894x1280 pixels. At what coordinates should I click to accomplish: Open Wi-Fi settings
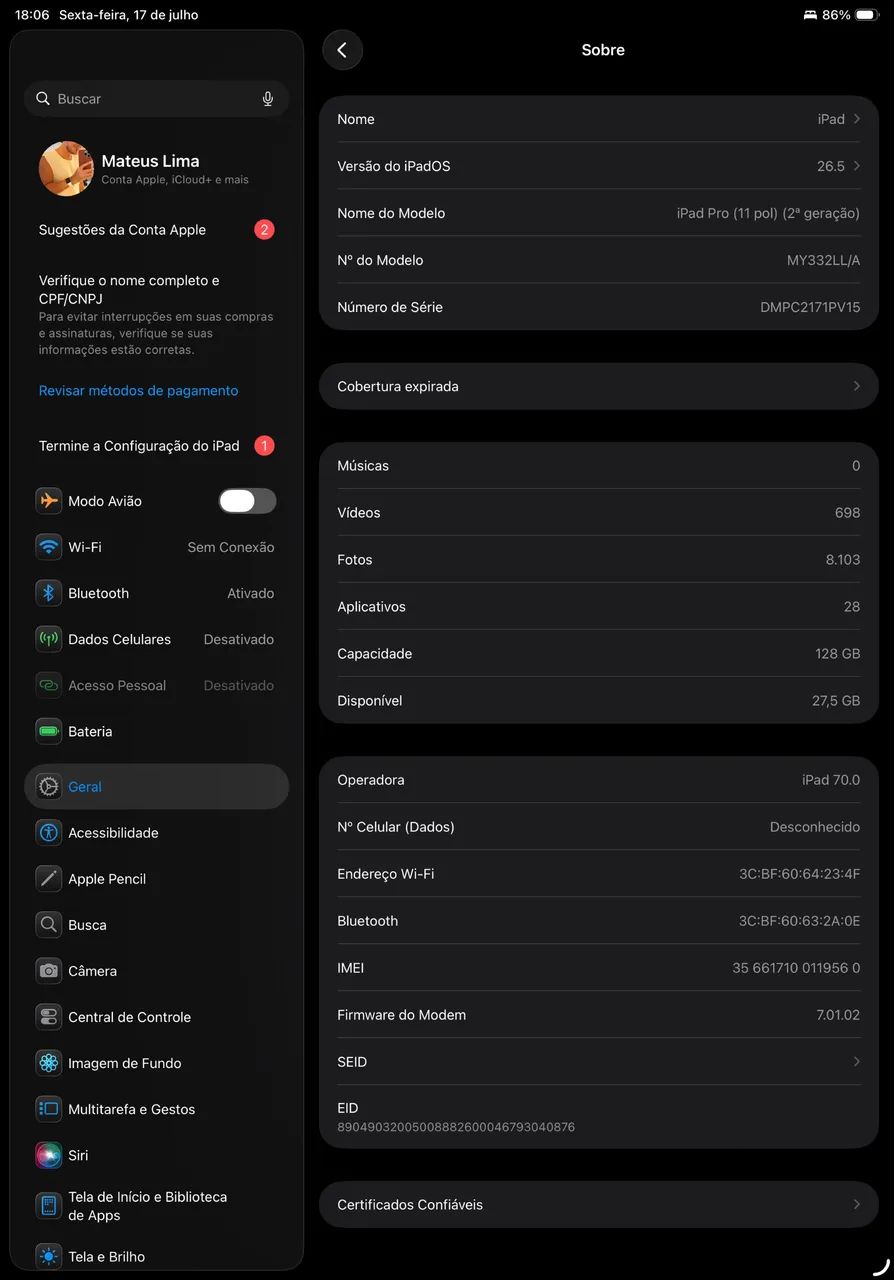coord(156,547)
